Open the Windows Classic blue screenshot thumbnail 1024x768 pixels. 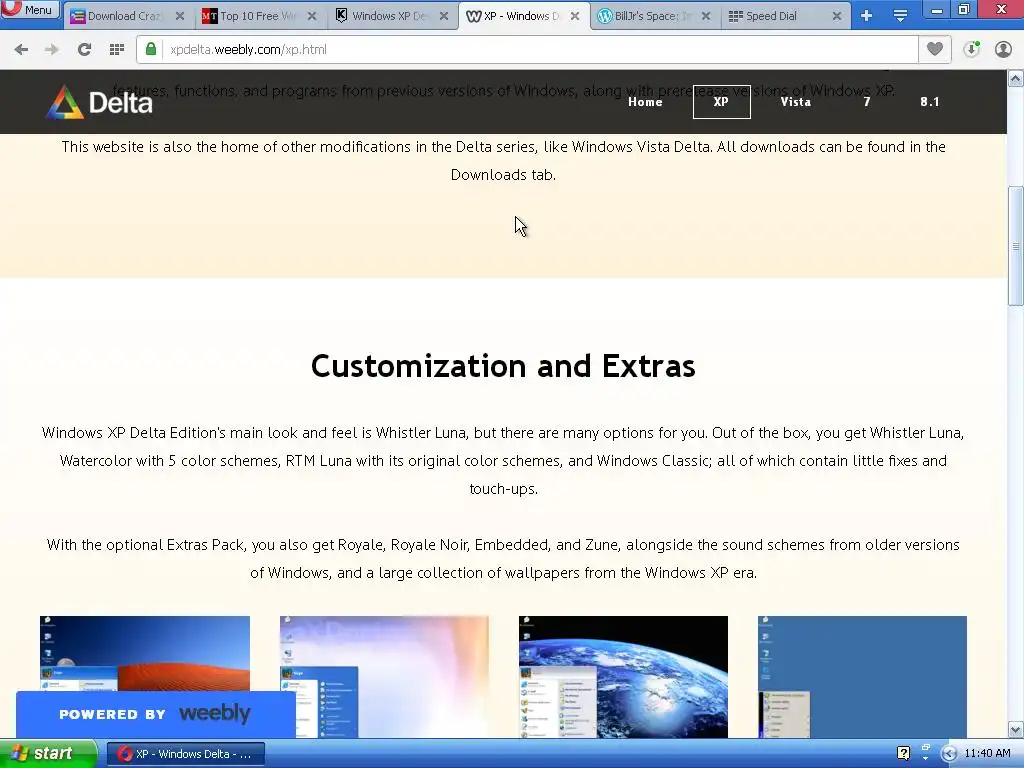(863, 677)
